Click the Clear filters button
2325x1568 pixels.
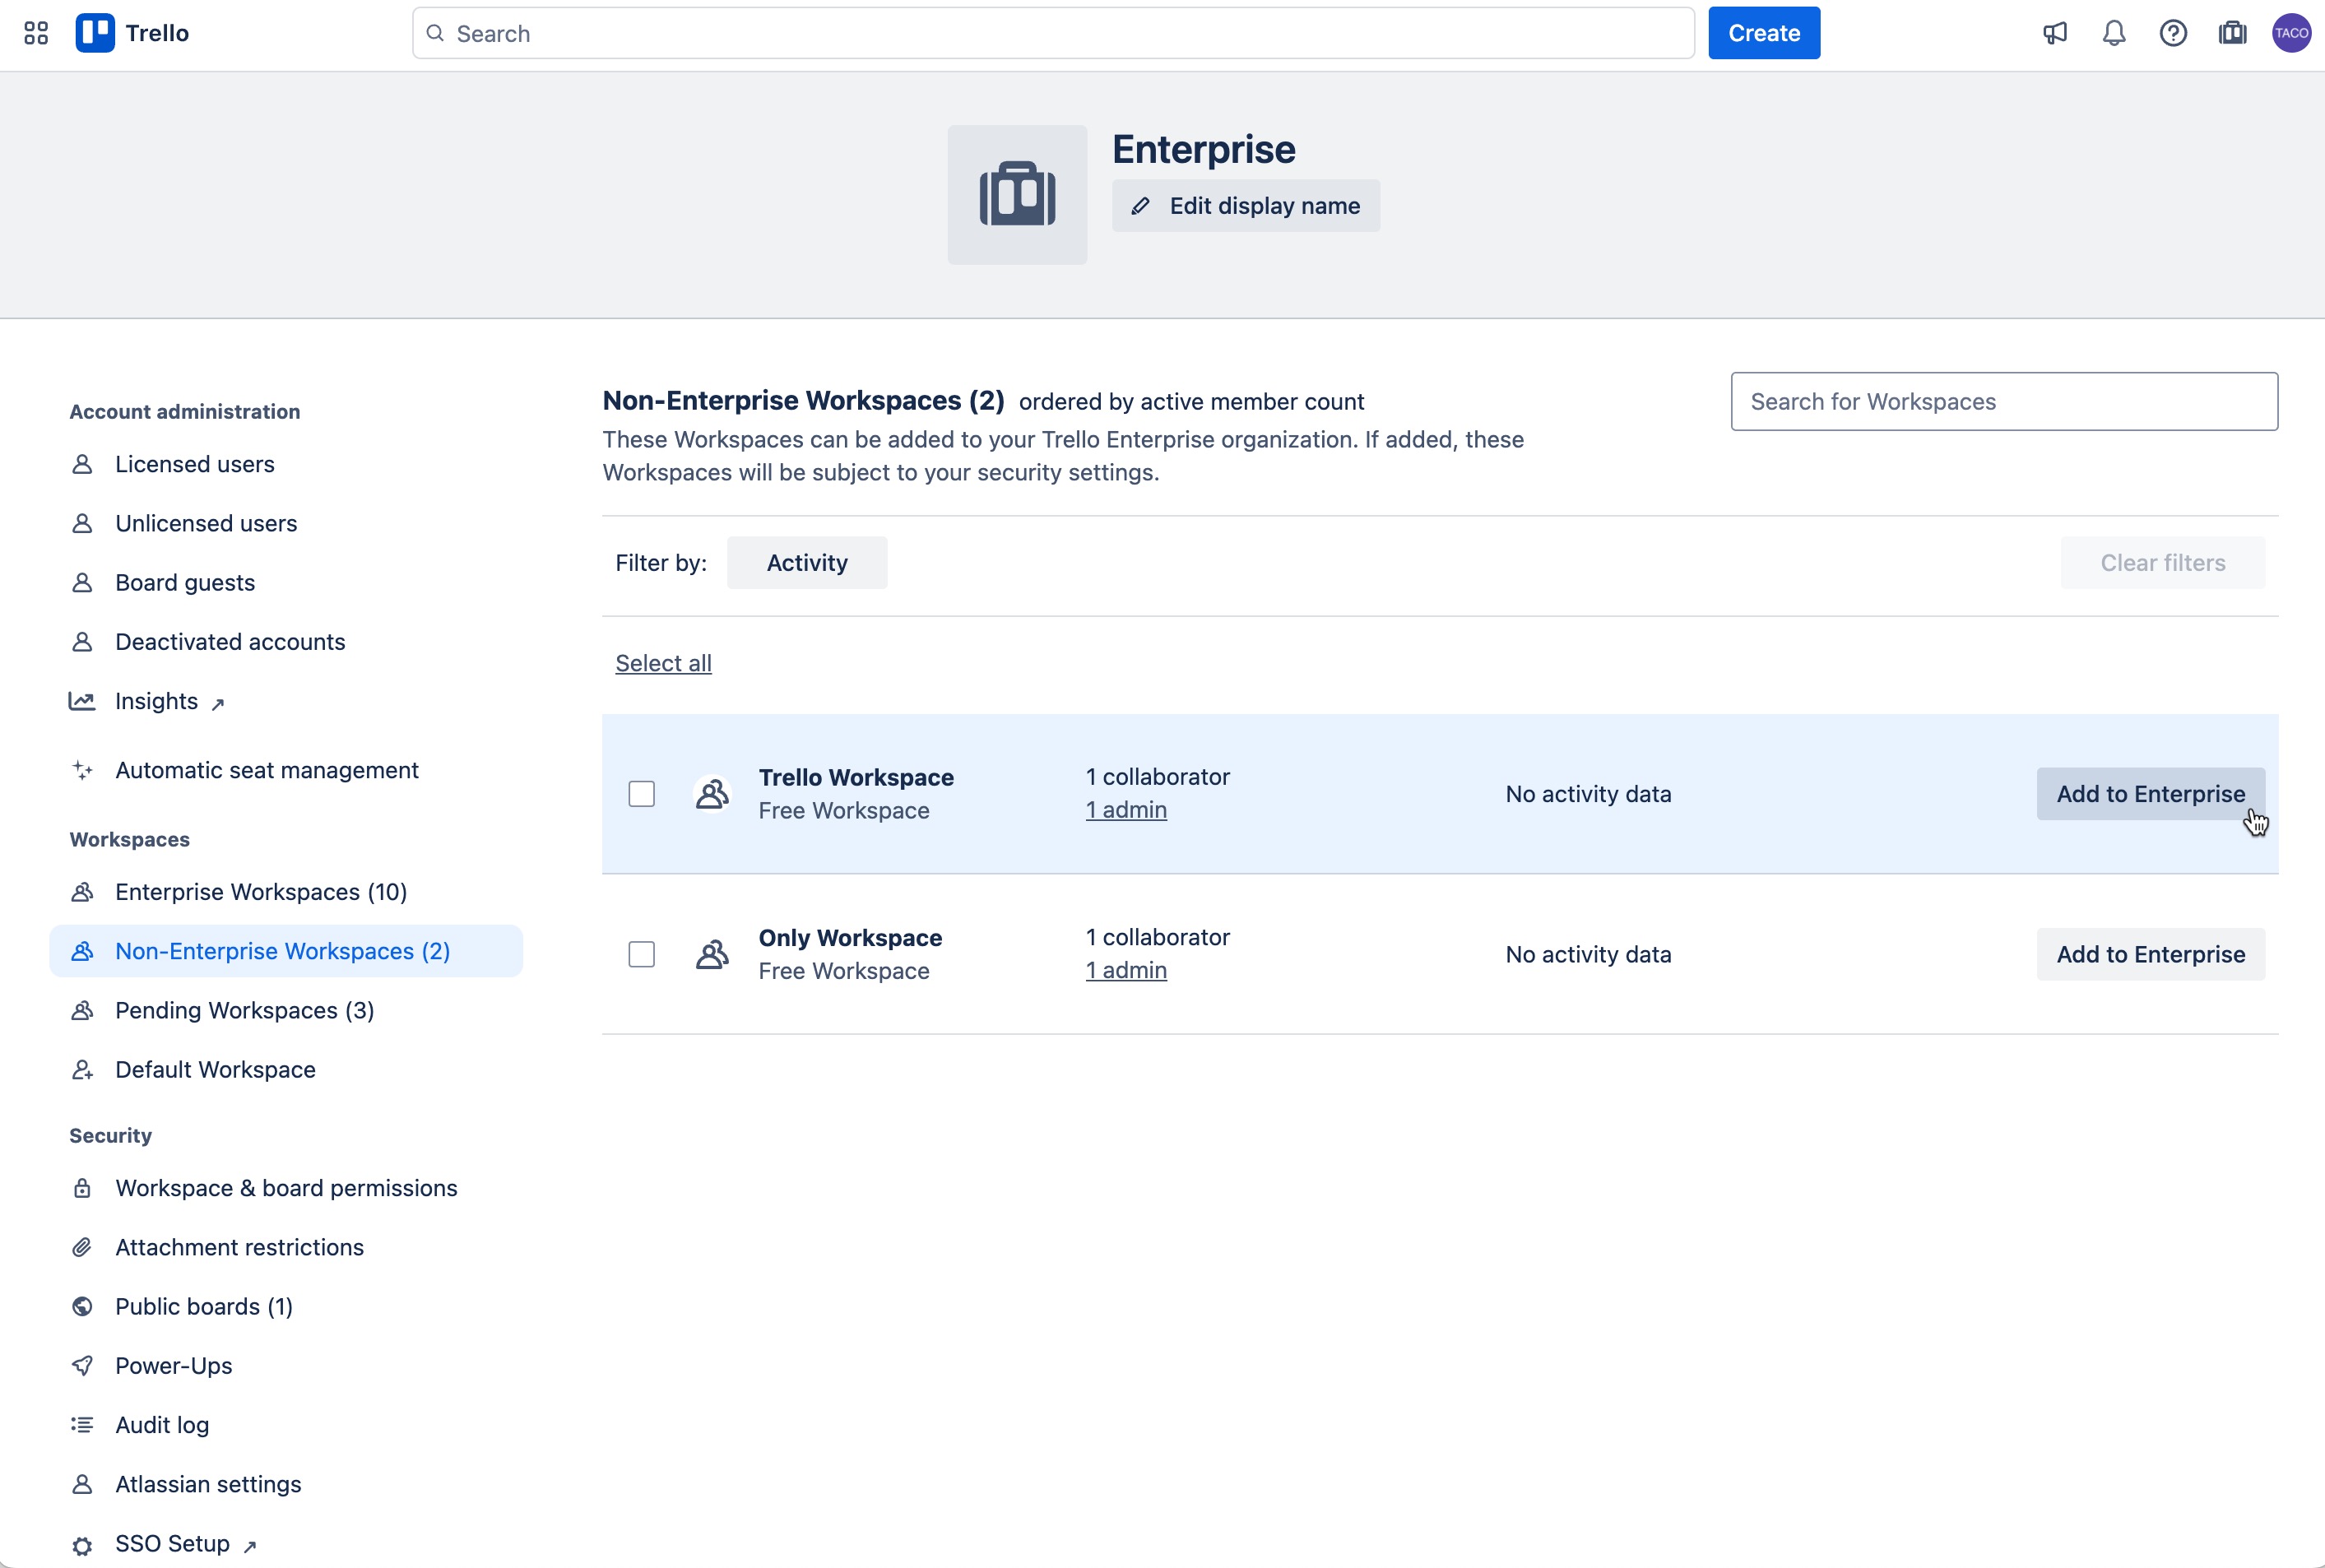coord(2163,563)
